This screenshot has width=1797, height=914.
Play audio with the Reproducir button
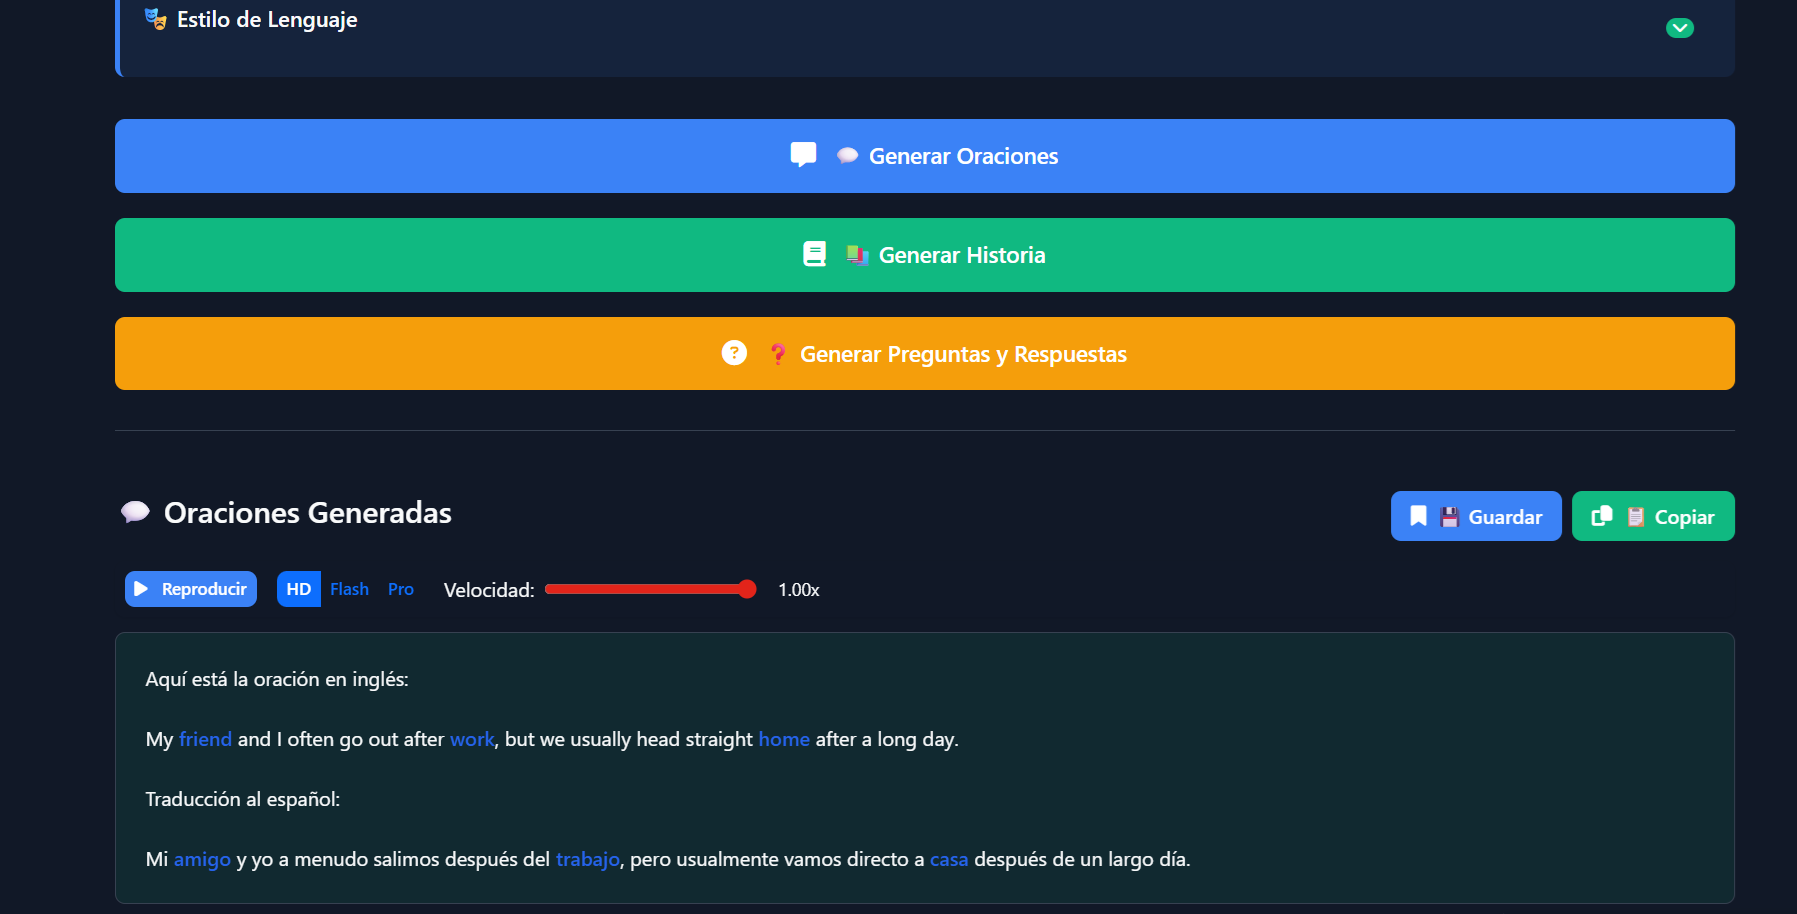tap(191, 589)
